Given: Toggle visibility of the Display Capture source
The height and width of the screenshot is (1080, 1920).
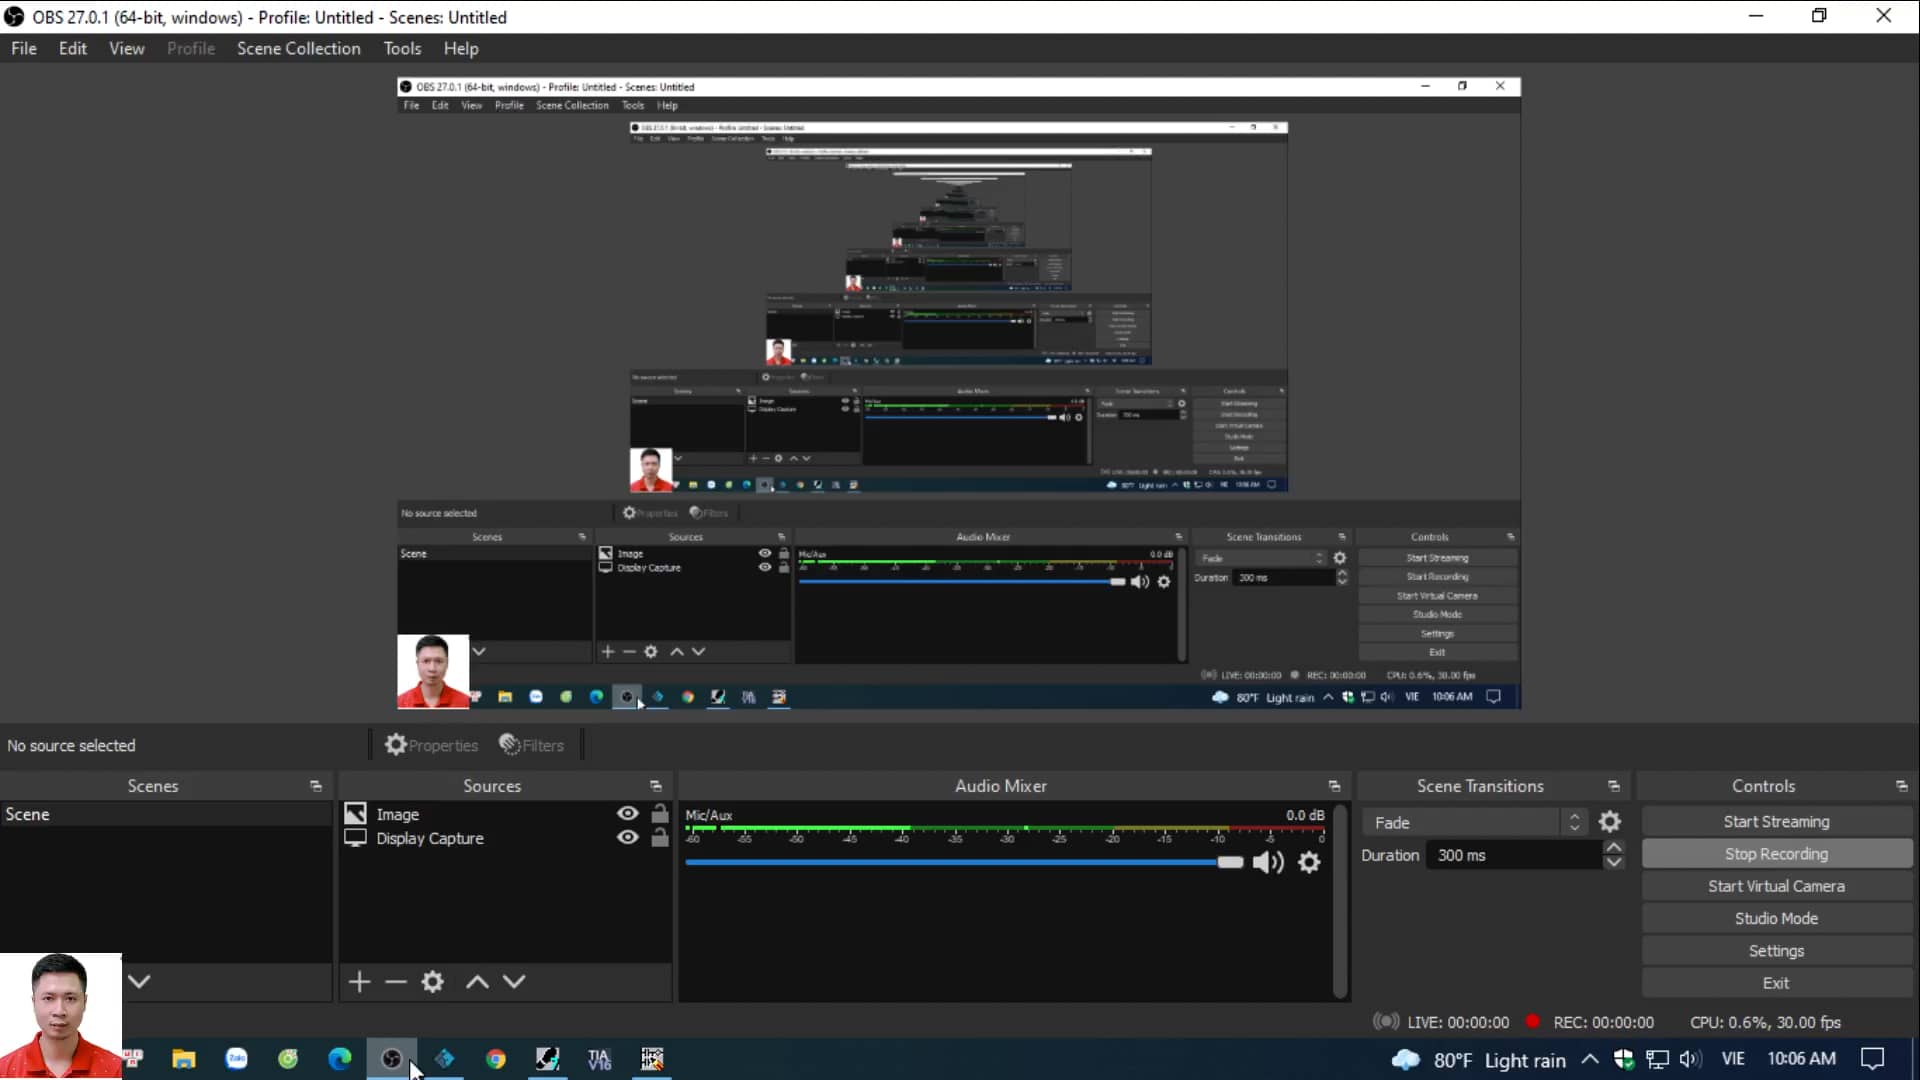Looking at the screenshot, I should click(x=628, y=838).
